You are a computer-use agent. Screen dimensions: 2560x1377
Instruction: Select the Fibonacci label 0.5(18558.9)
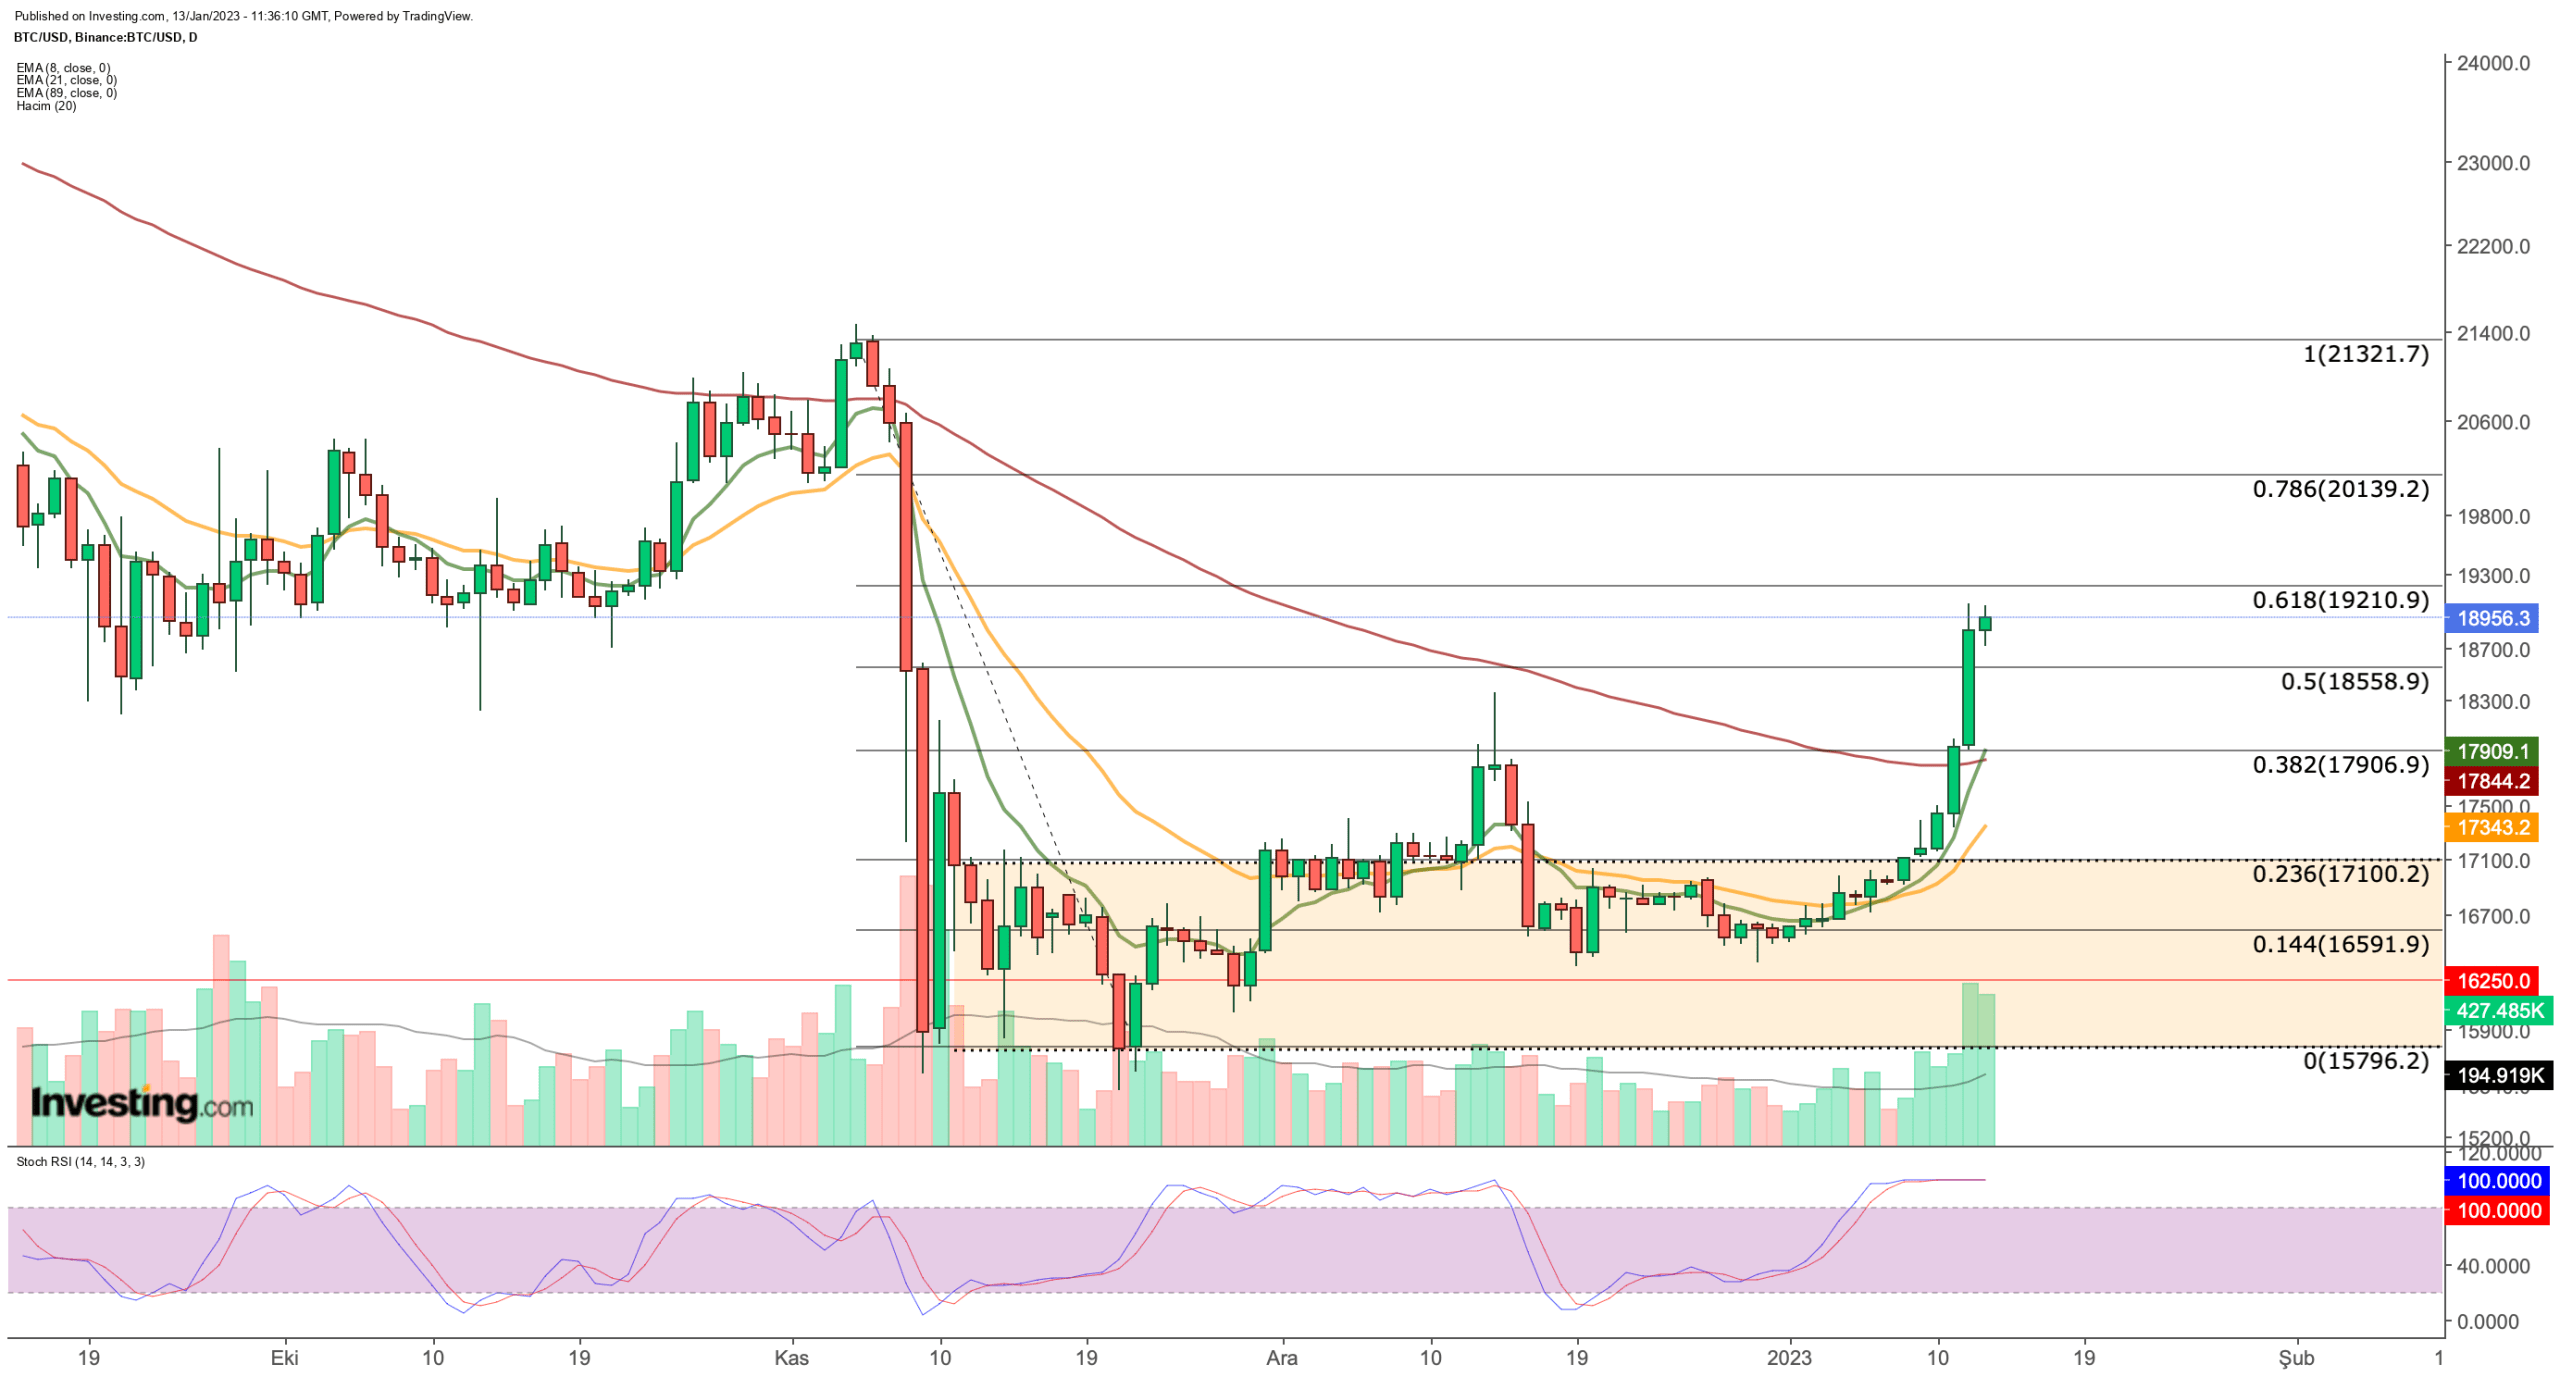tap(2354, 681)
